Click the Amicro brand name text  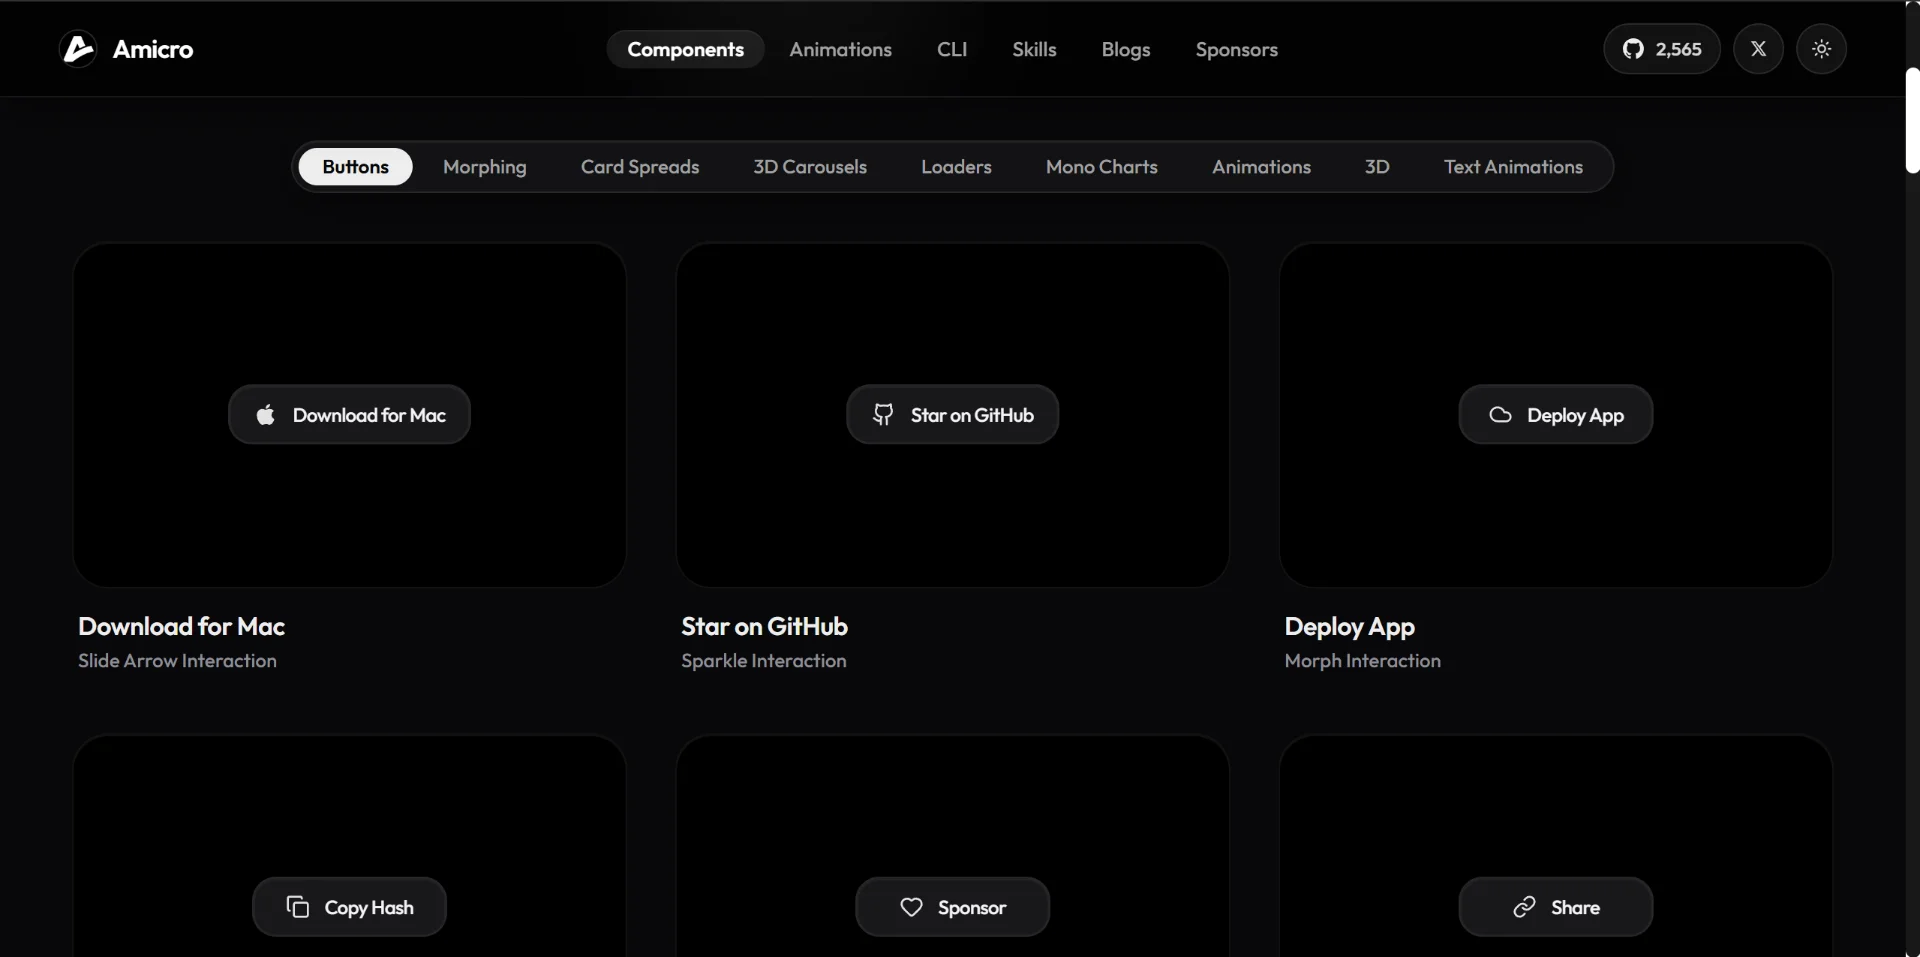click(153, 49)
